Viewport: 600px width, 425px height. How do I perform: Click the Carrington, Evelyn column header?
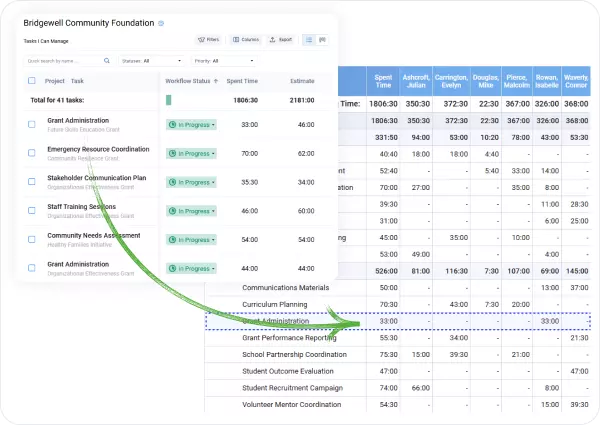(x=451, y=81)
